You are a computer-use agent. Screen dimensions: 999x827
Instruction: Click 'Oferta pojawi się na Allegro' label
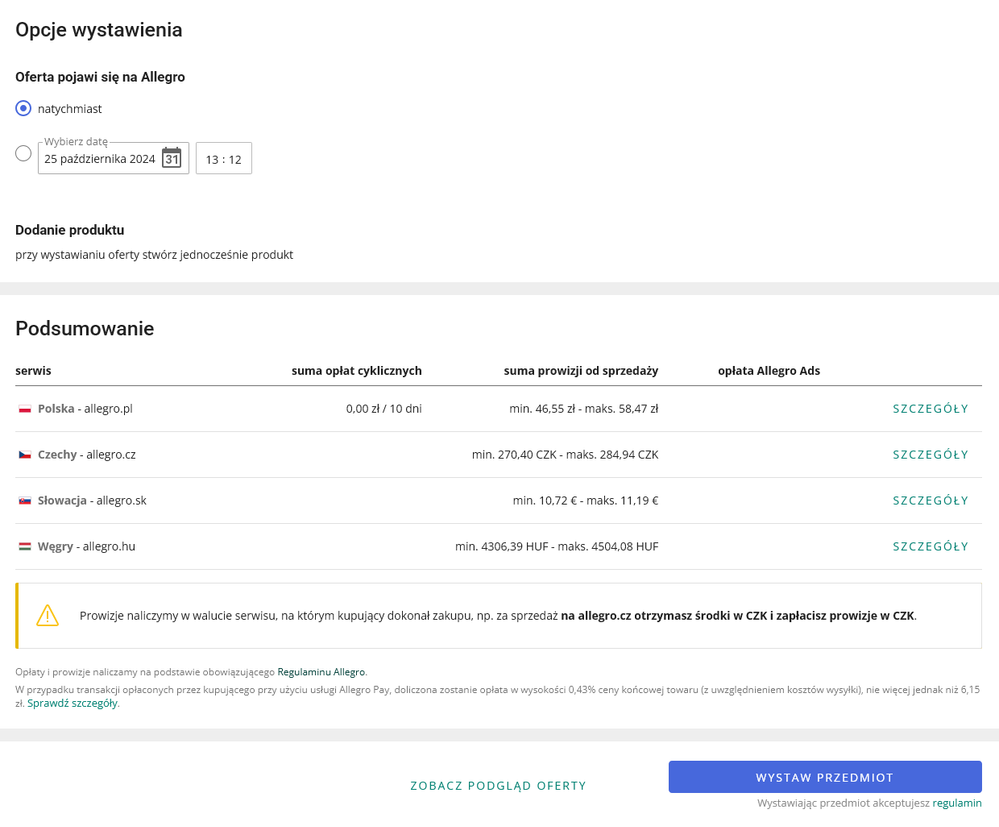pyautogui.click(x=100, y=77)
